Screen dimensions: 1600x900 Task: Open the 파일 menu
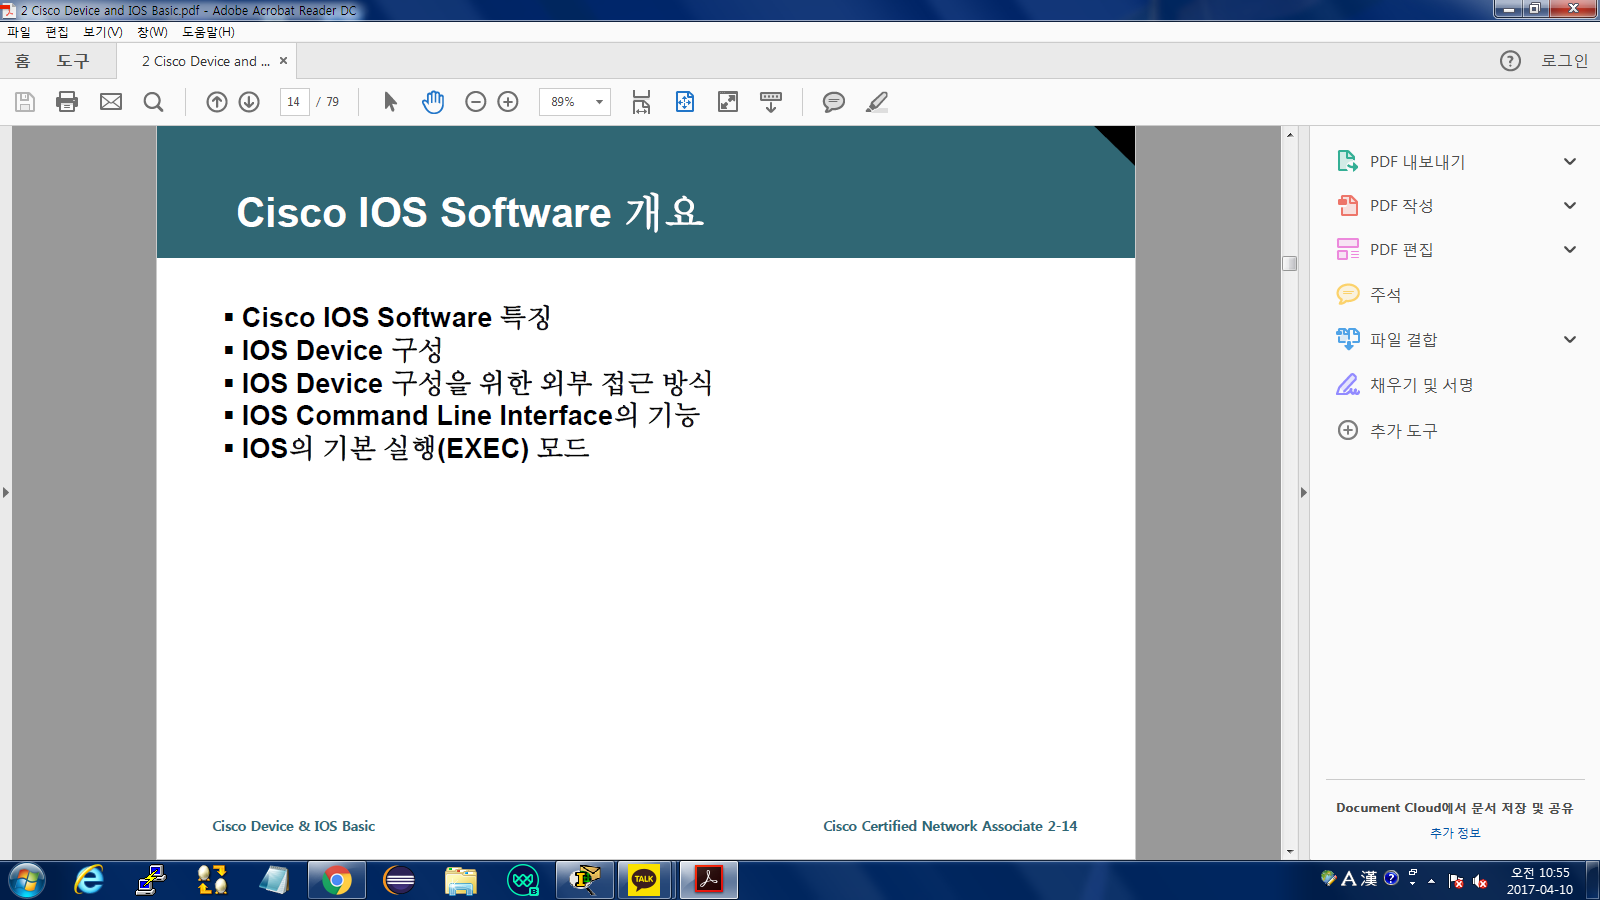point(18,32)
